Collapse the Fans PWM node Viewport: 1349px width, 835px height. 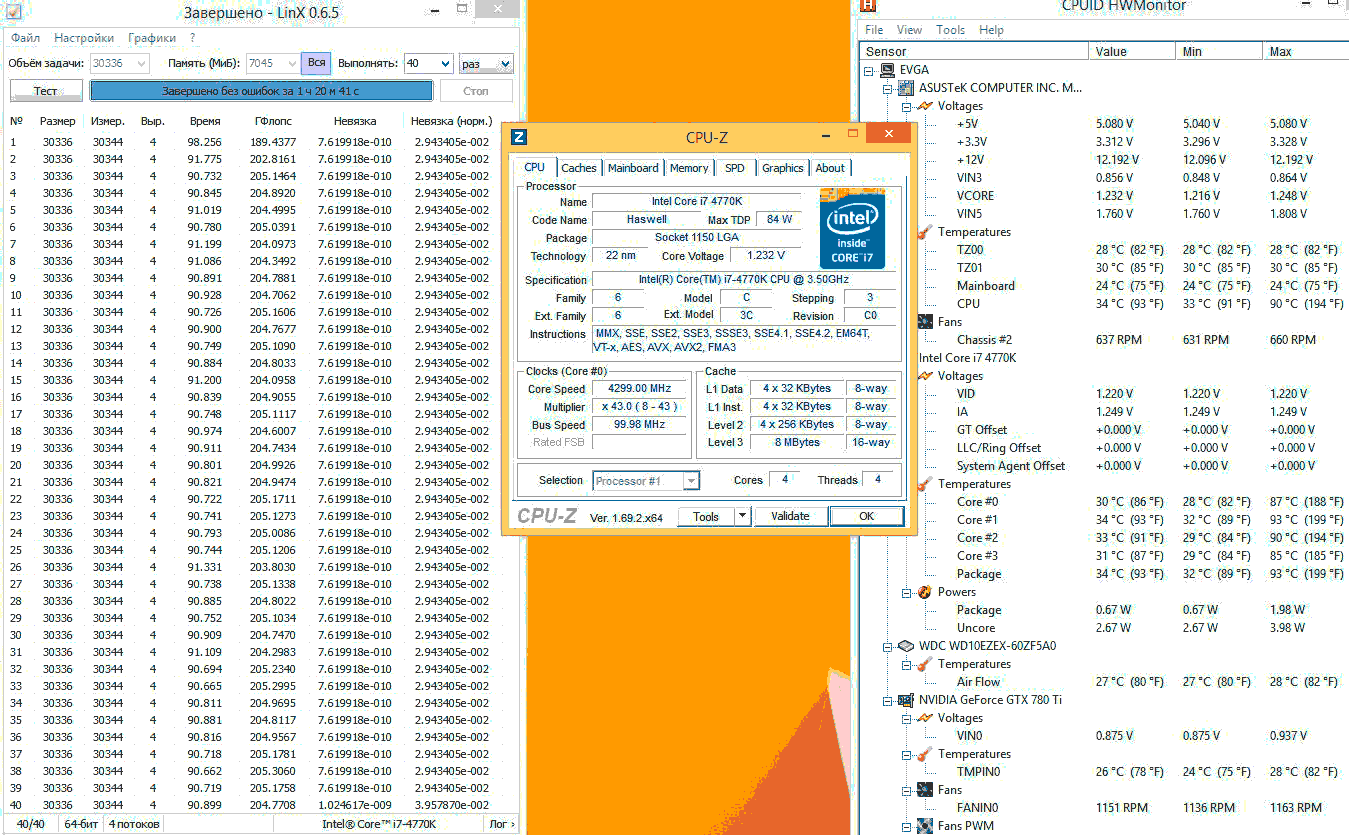pyautogui.click(x=906, y=826)
